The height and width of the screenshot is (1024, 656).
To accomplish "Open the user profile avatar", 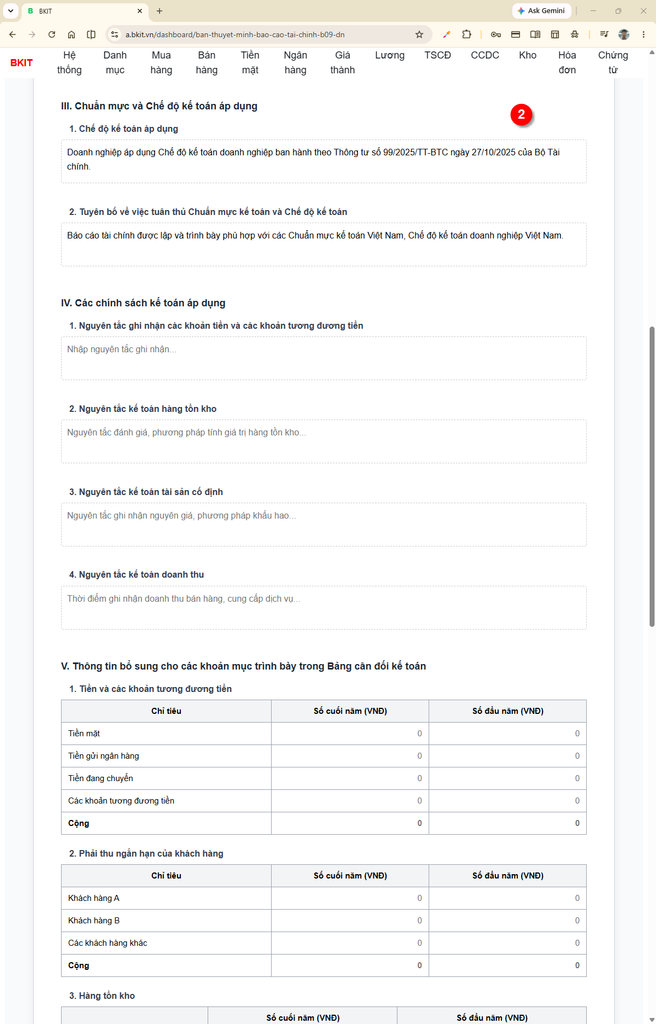I will 624,35.
